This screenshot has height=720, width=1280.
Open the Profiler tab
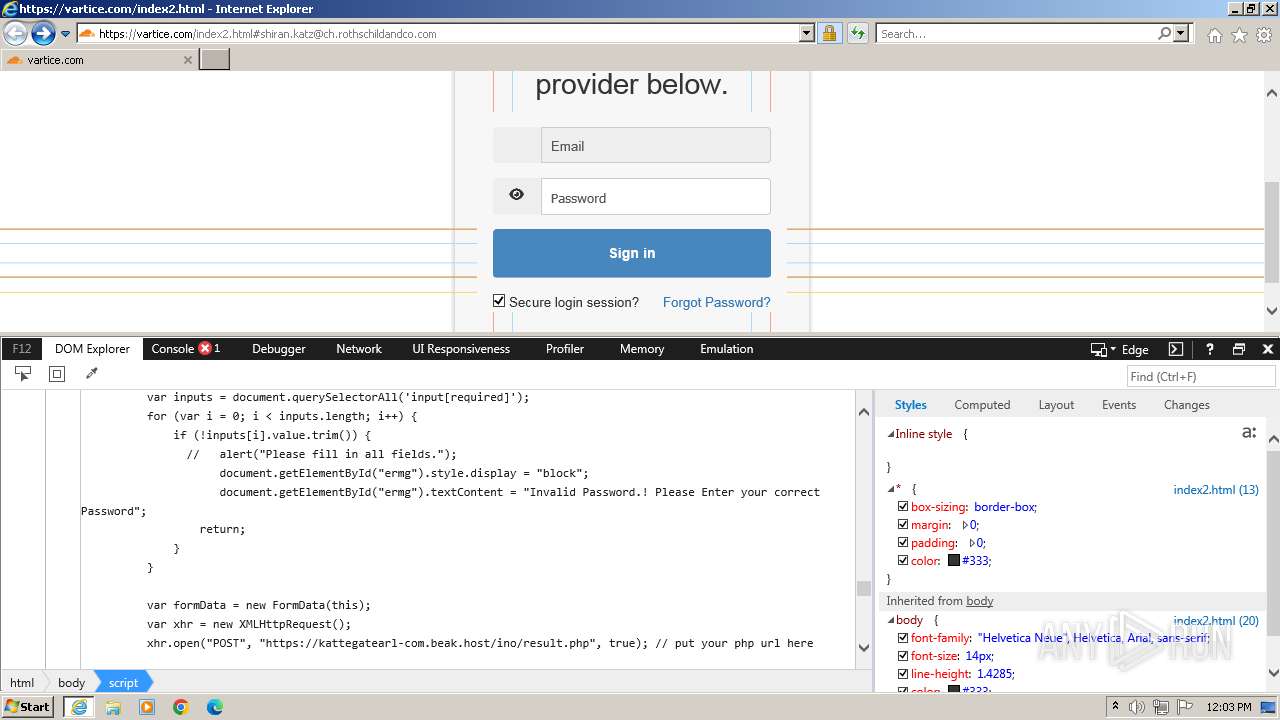pyautogui.click(x=565, y=349)
